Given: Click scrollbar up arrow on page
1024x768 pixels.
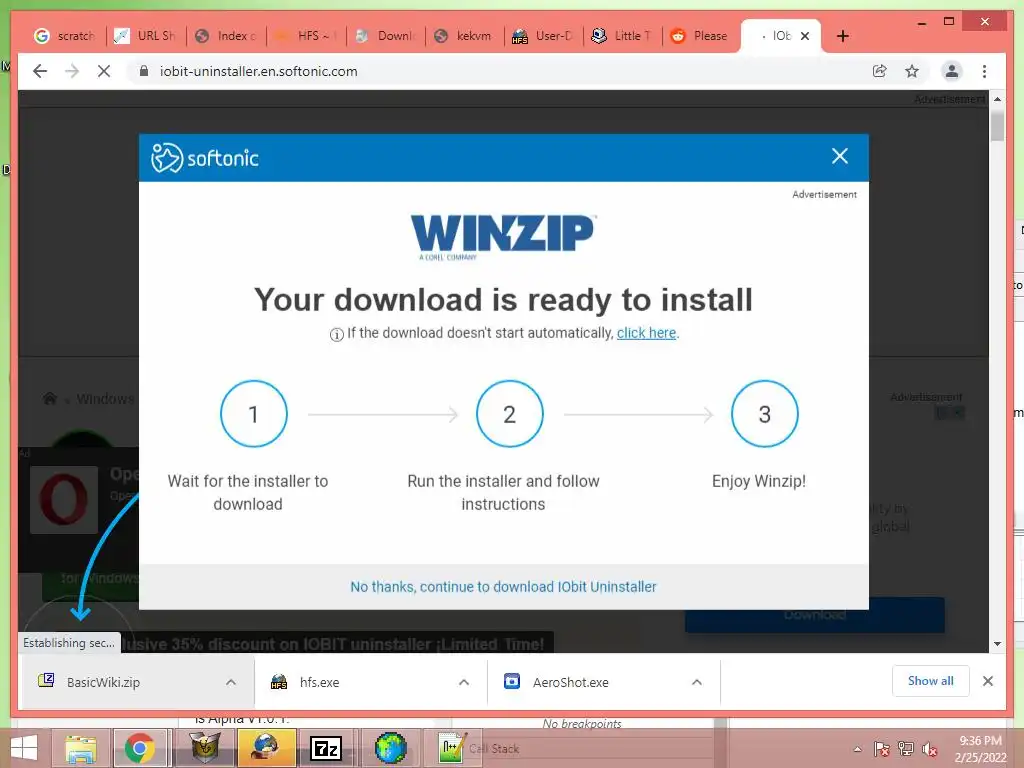Looking at the screenshot, I should coord(997,99).
